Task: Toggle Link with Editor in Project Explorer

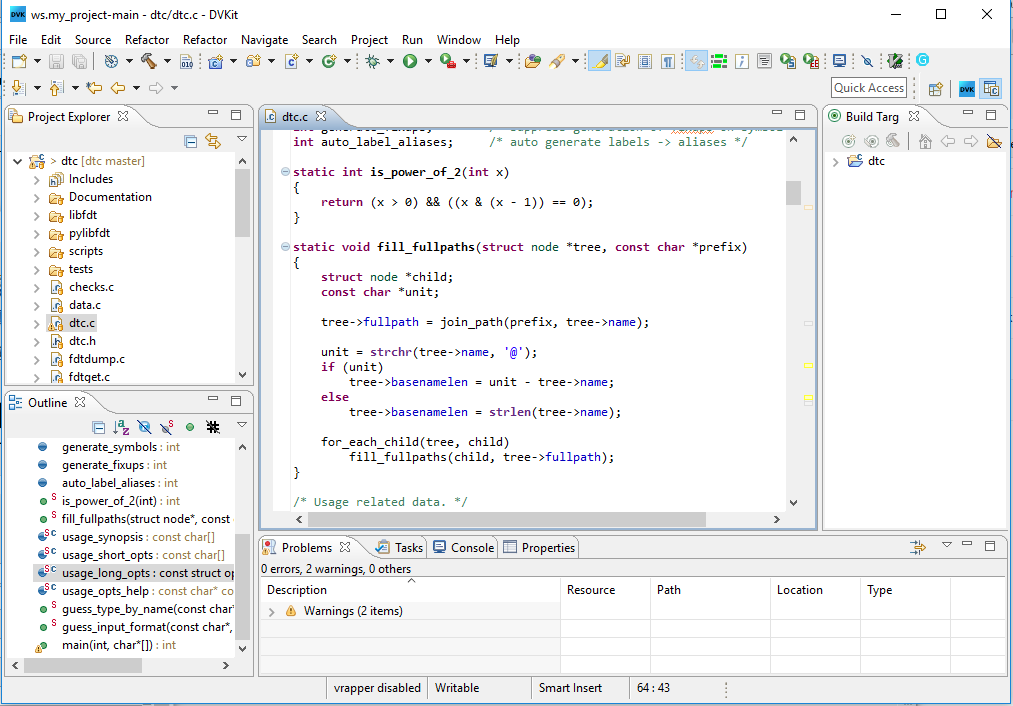Action: (213, 141)
